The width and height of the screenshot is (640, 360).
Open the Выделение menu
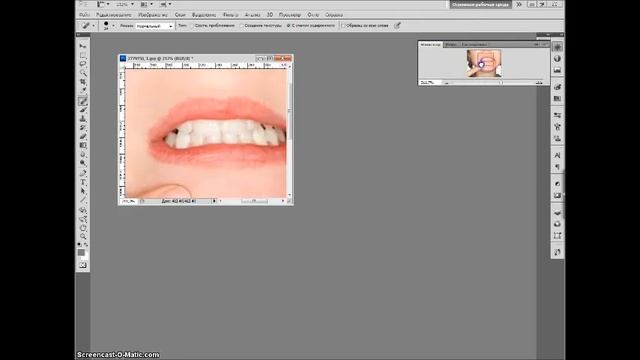click(x=204, y=15)
